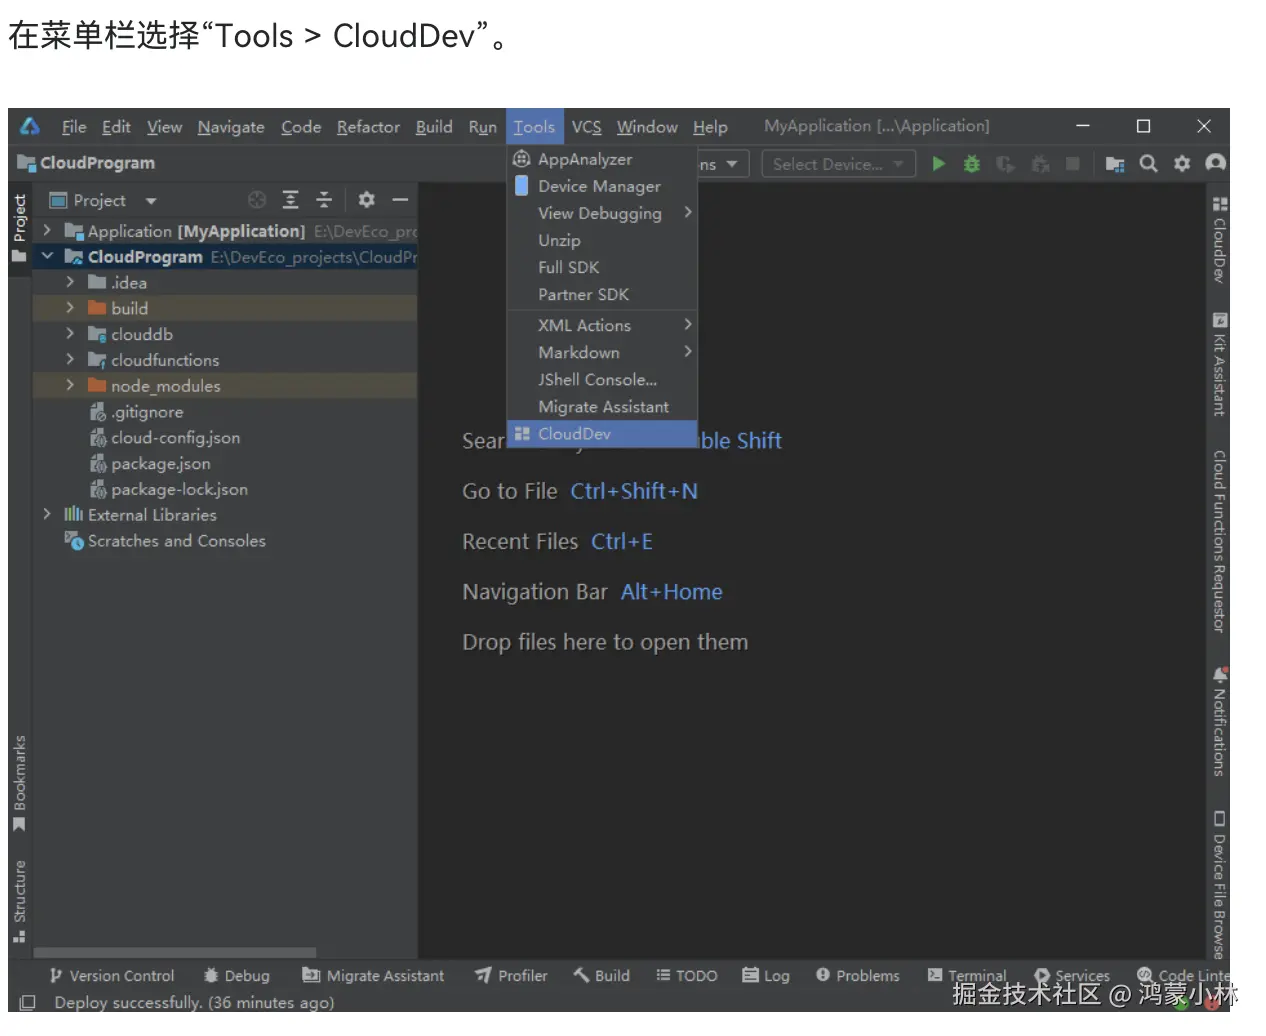Click the green Run triangle icon

pos(938,163)
